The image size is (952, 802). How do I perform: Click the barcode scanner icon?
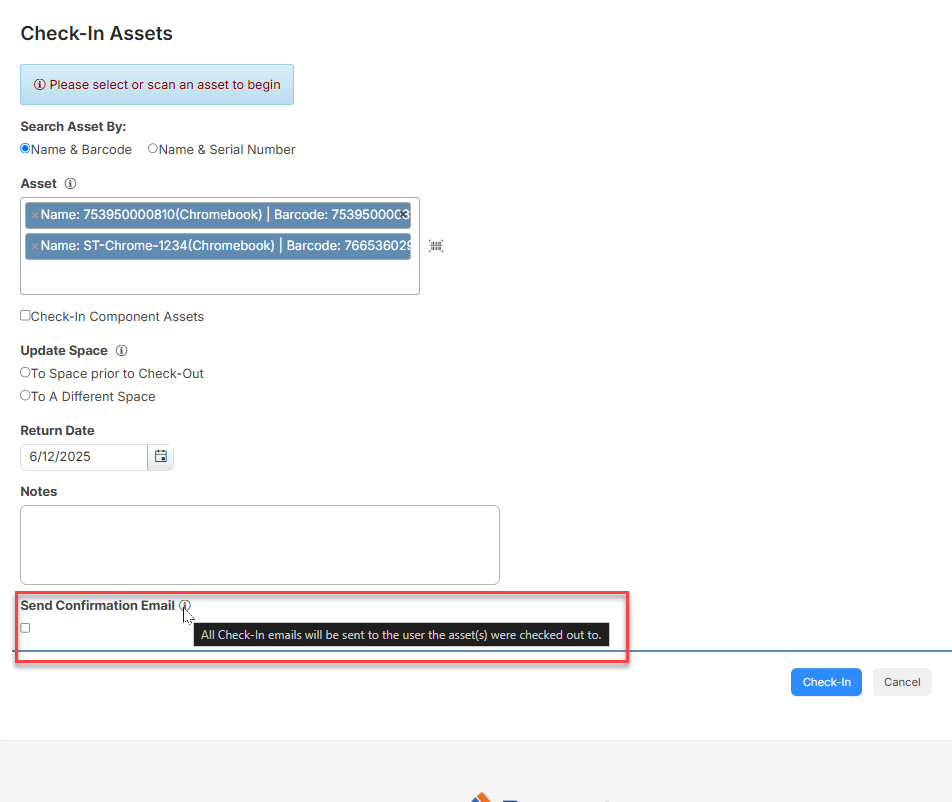coord(435,245)
